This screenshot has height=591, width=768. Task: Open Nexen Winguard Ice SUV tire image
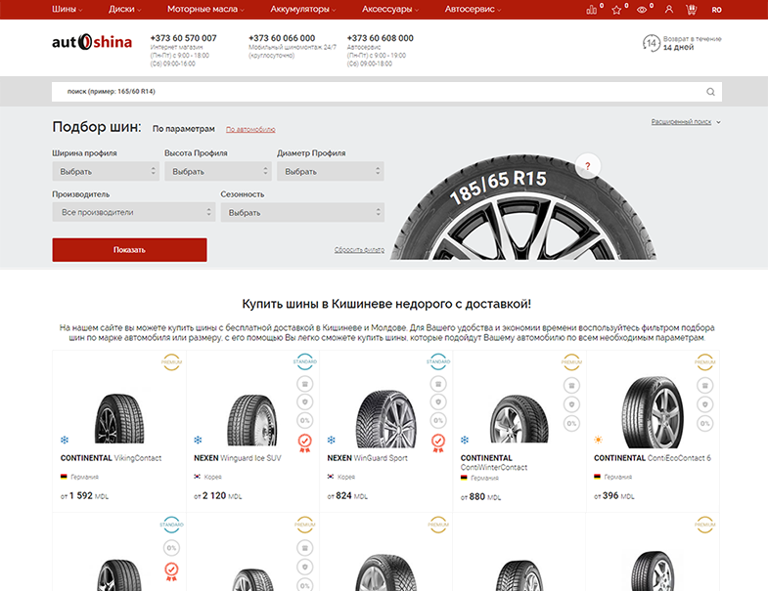click(252, 420)
